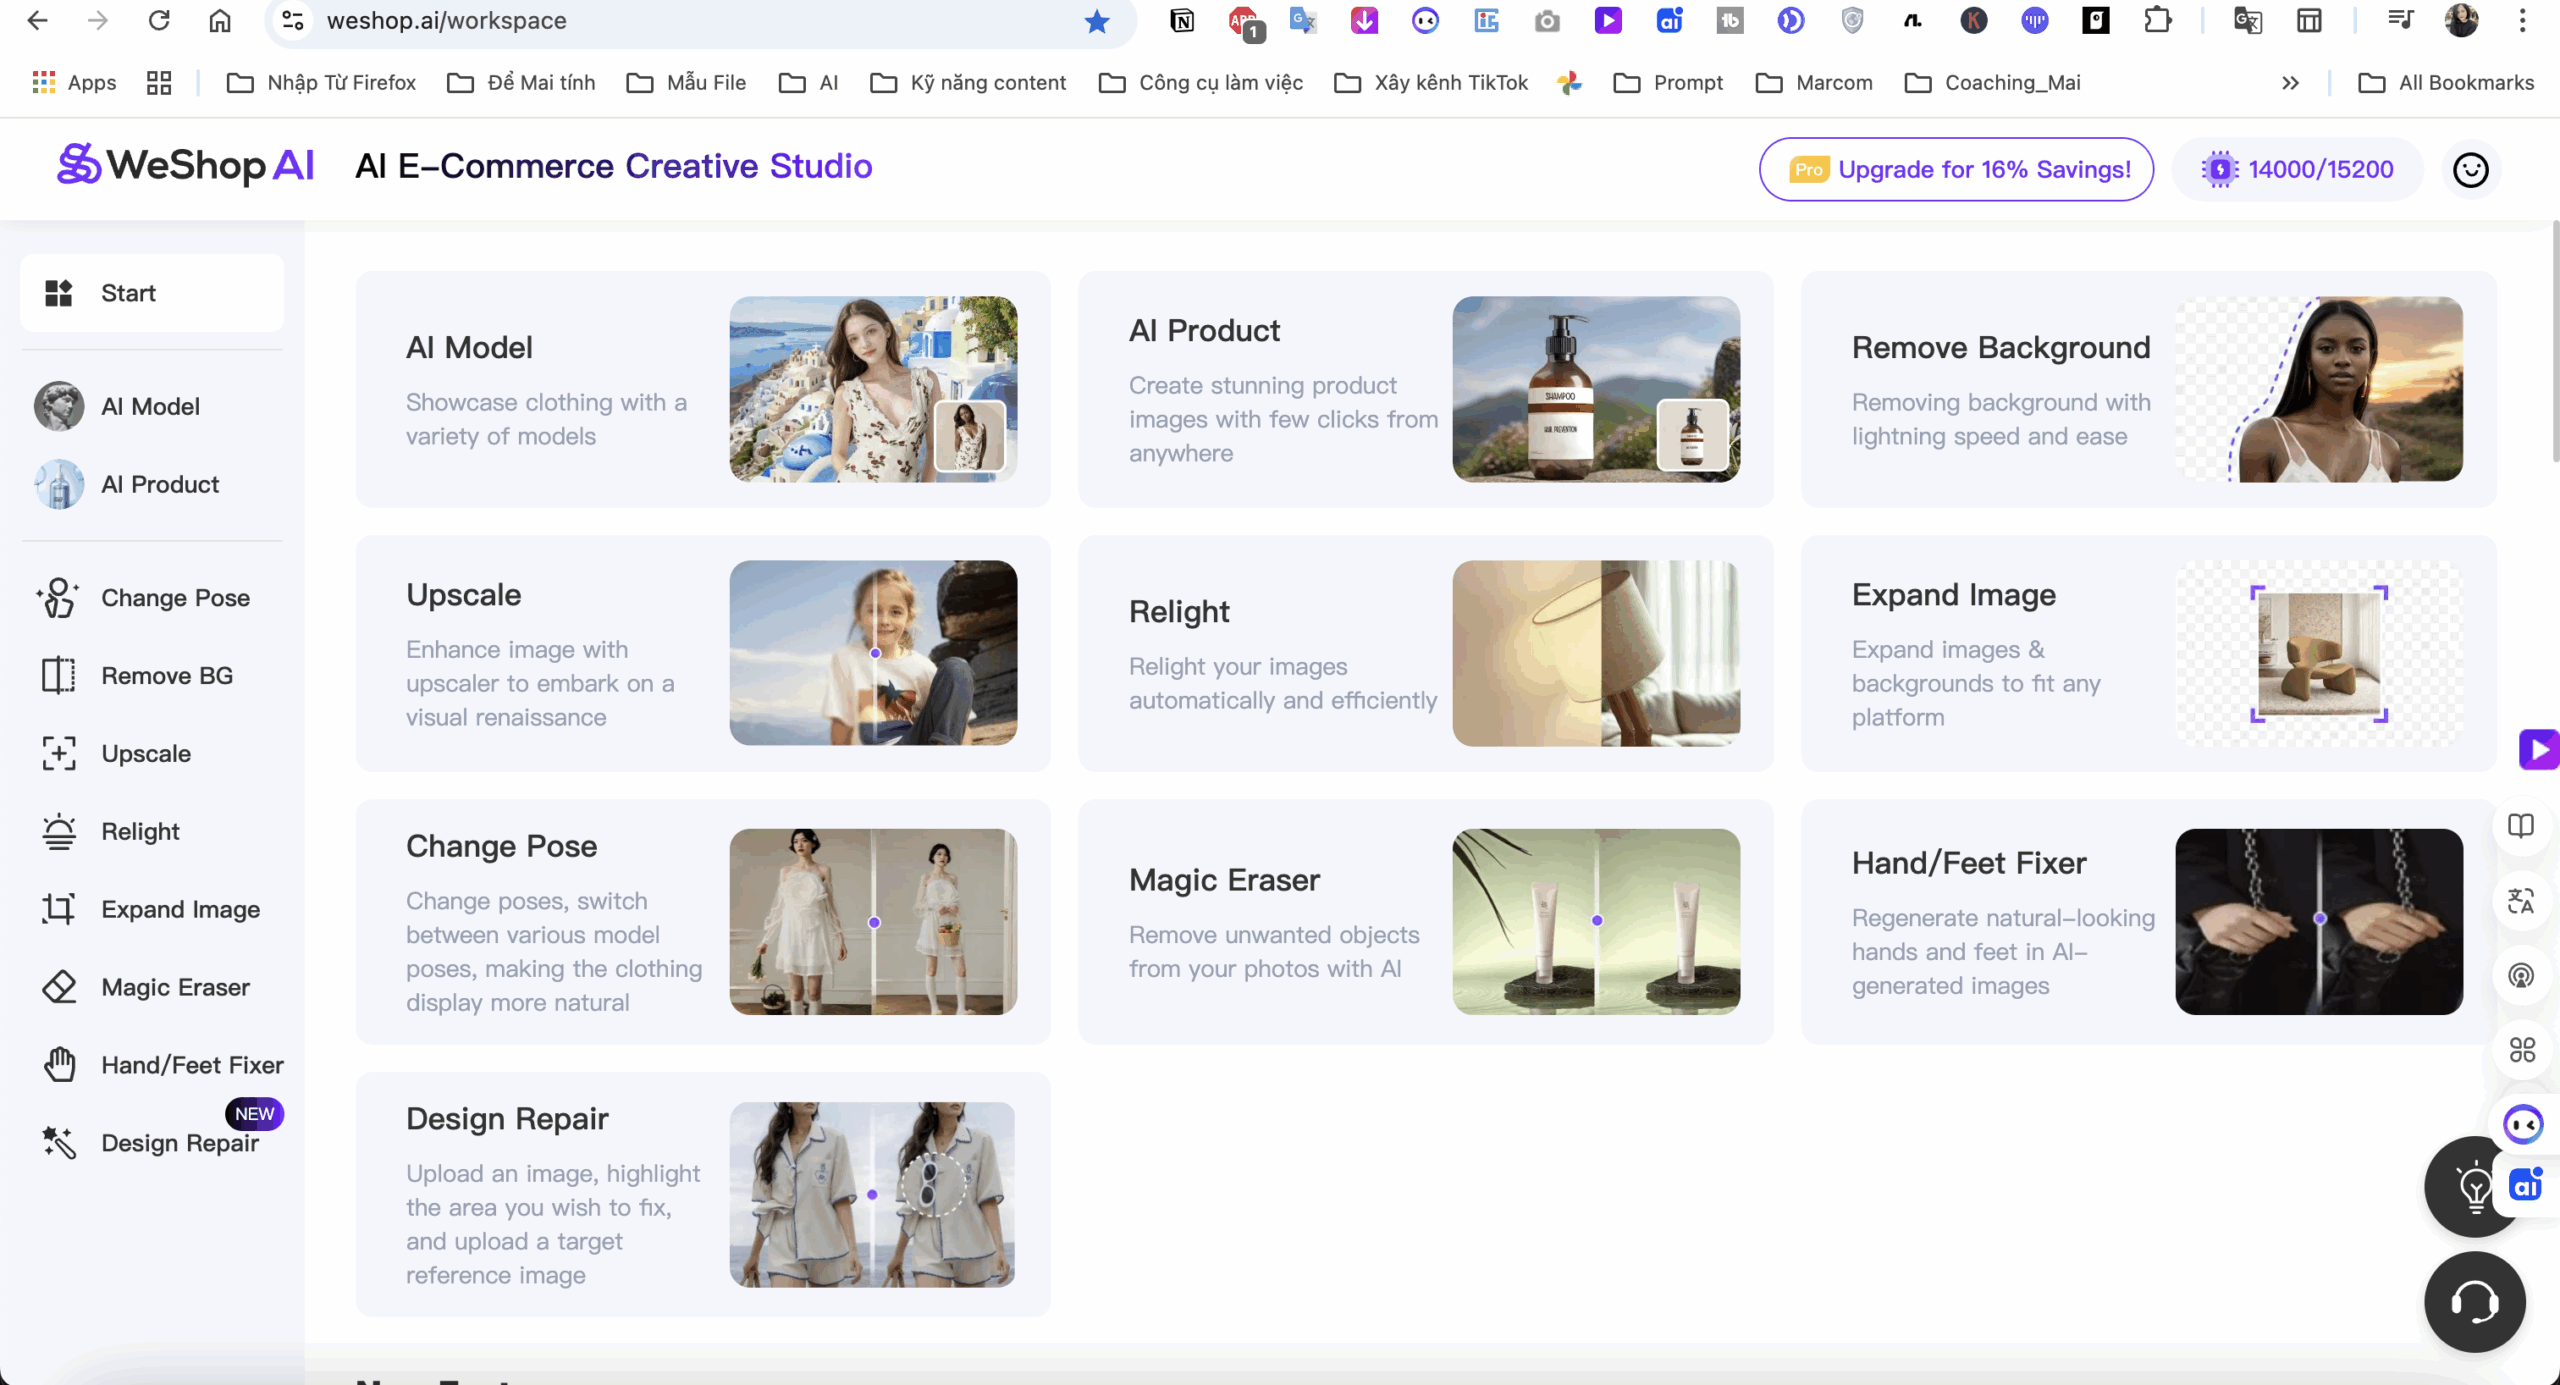Reload the page in browser toolbar
Image resolution: width=2560 pixels, height=1385 pixels.
158,20
